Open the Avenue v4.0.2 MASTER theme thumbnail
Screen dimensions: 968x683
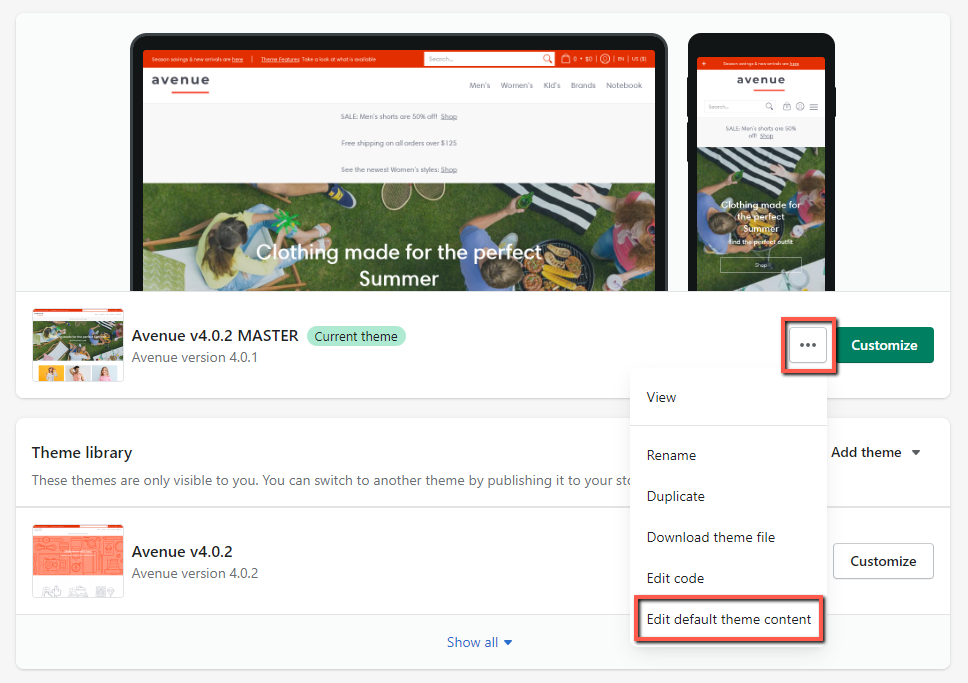coord(78,345)
